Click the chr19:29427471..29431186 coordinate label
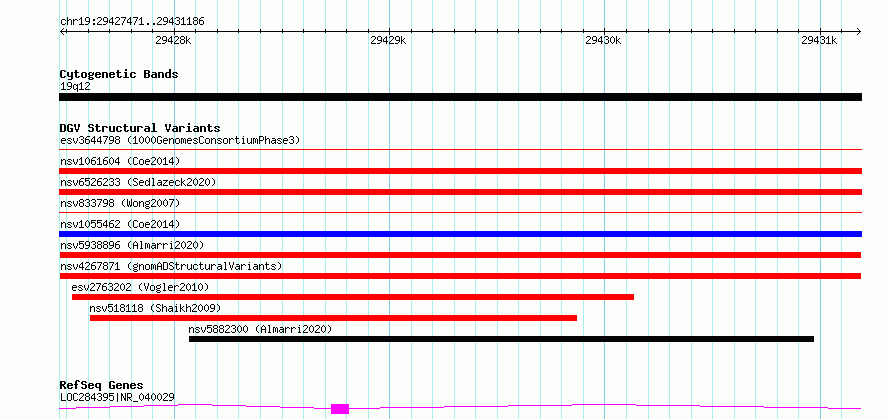This screenshot has width=890, height=419. (132, 22)
